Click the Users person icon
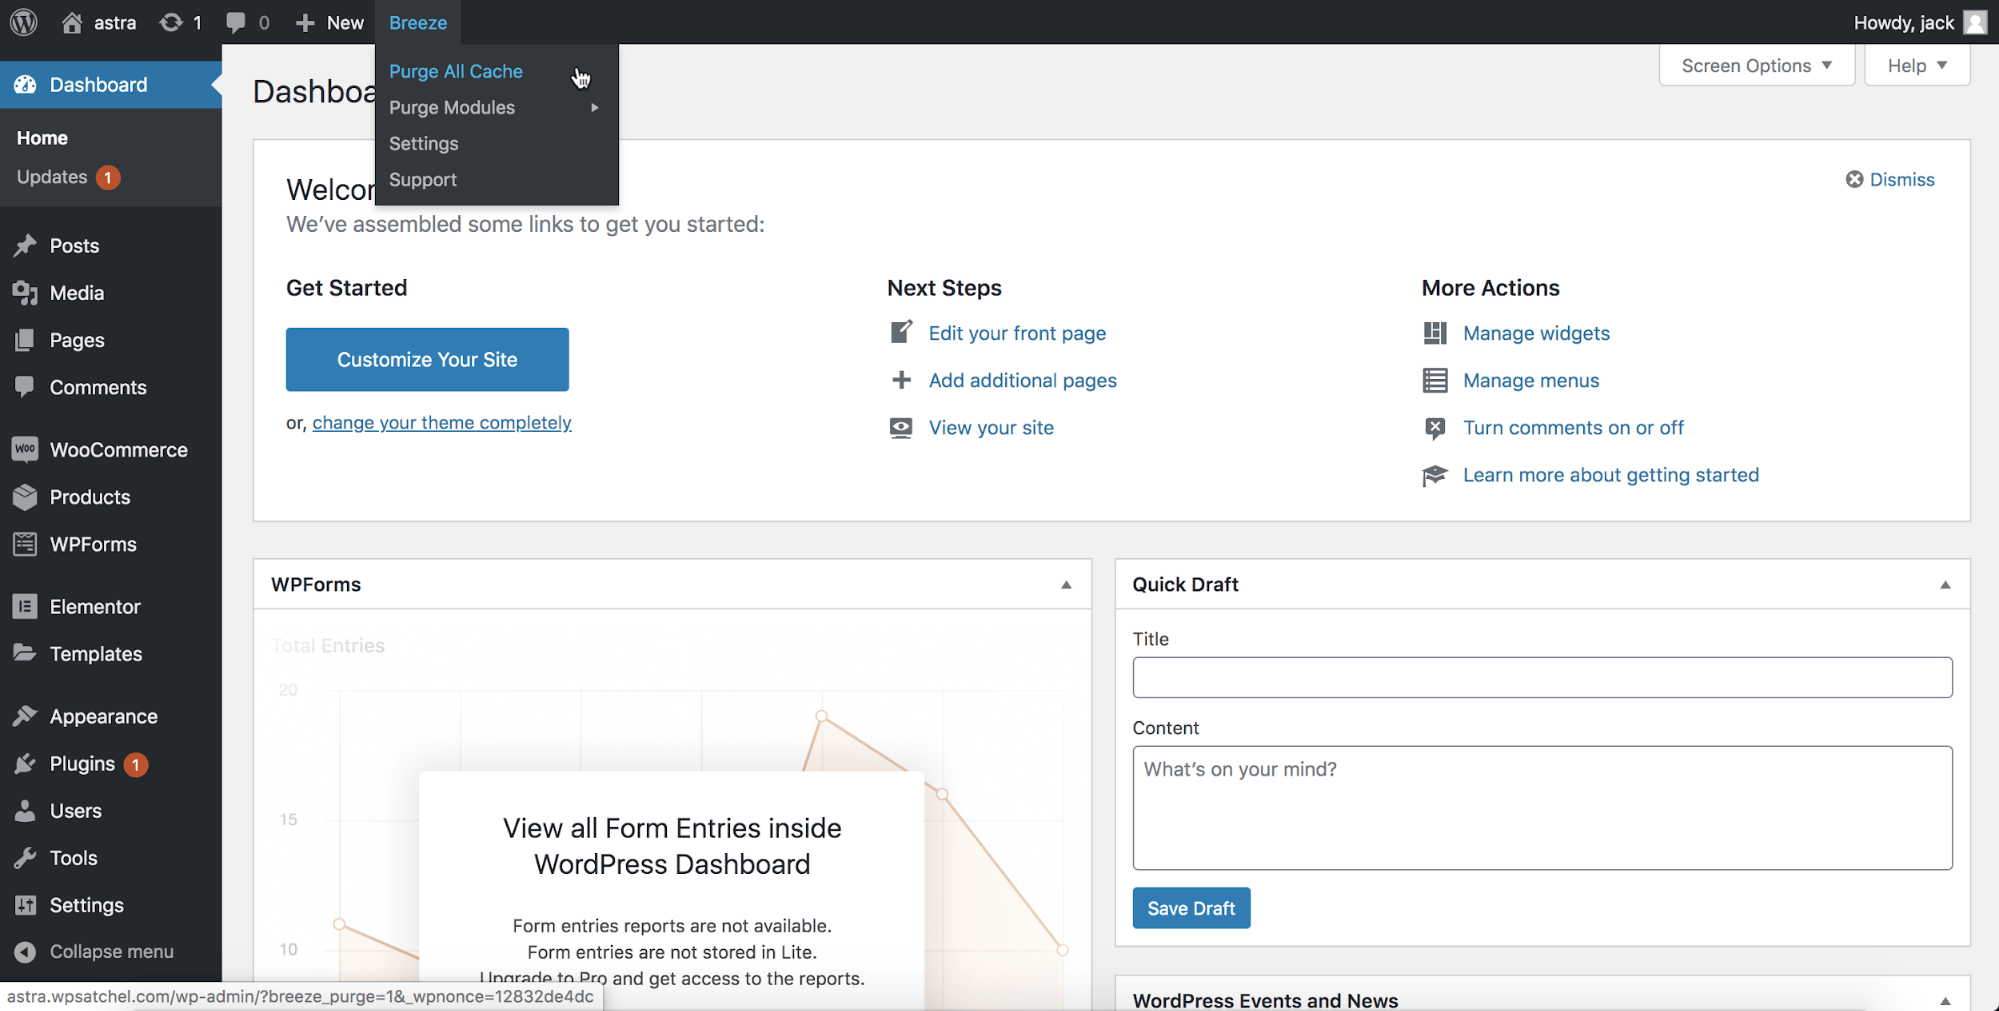The height and width of the screenshot is (1011, 1999). point(25,810)
